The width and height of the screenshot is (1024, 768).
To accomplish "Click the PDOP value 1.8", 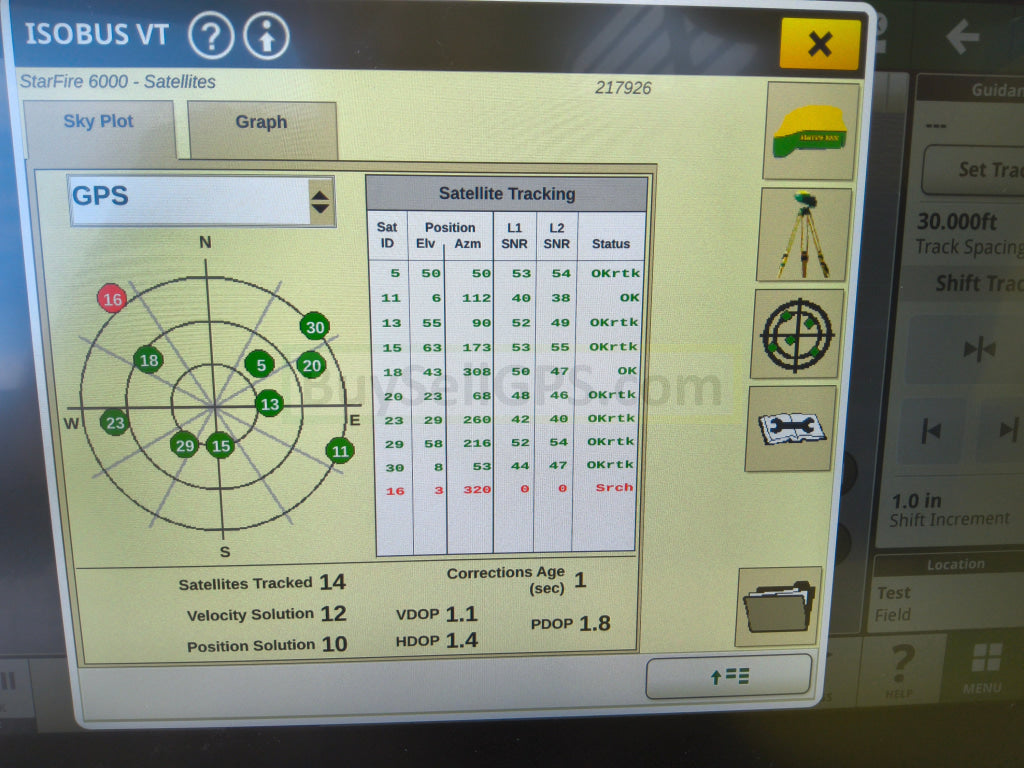I will pyautogui.click(x=594, y=623).
